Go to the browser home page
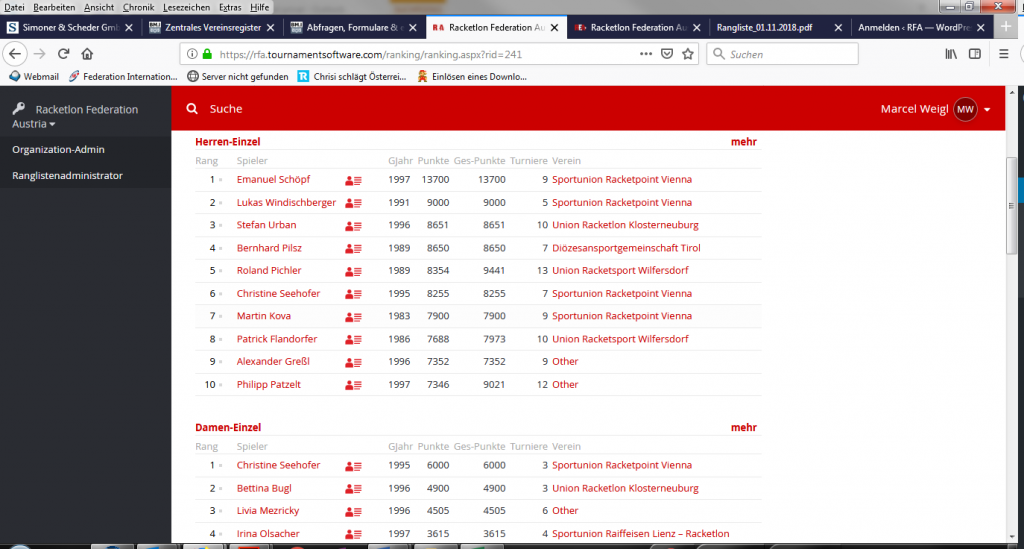The height and width of the screenshot is (549, 1024). 87,54
